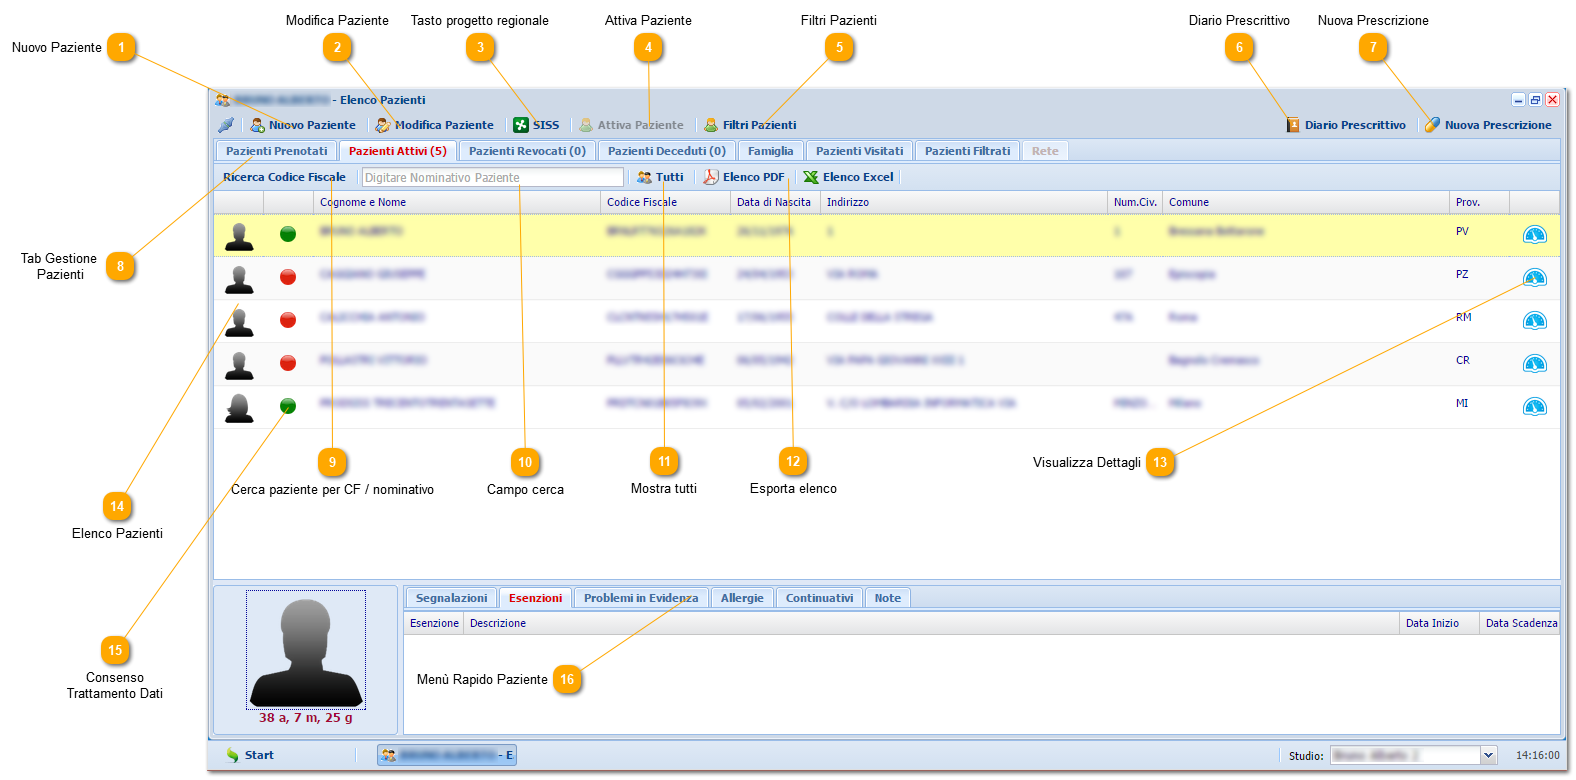Open the Start menu button
1576x780 pixels.
point(250,755)
